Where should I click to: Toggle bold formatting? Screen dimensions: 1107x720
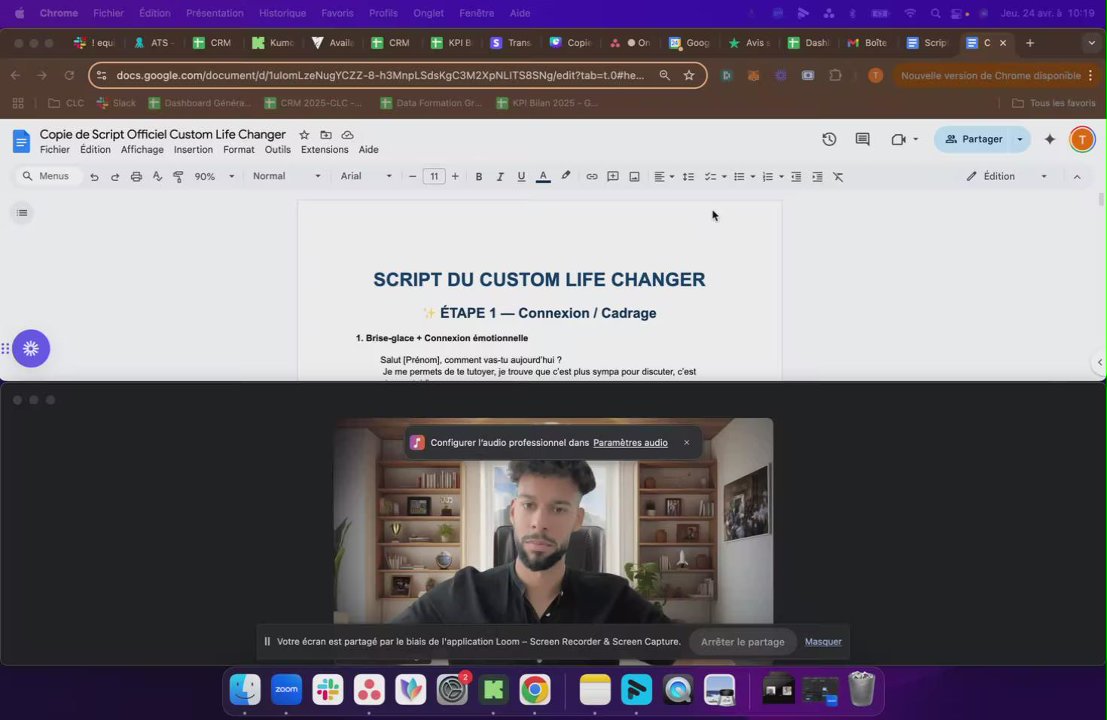tap(479, 176)
